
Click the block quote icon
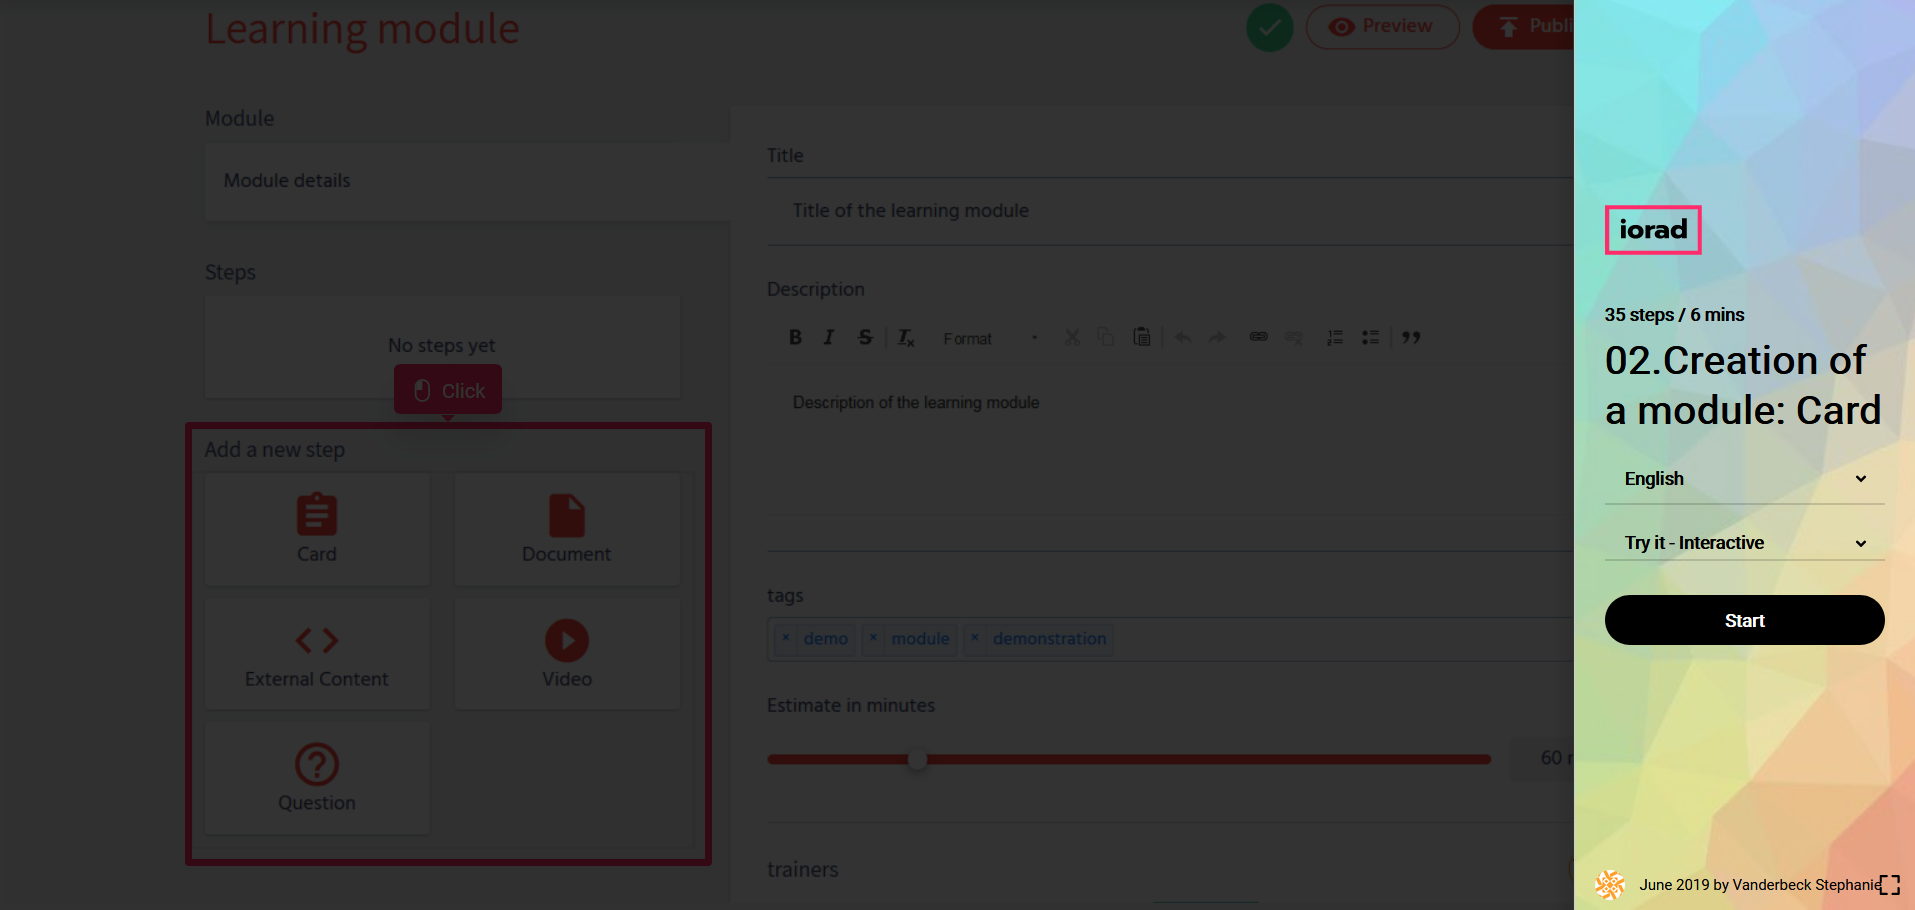tap(1411, 338)
